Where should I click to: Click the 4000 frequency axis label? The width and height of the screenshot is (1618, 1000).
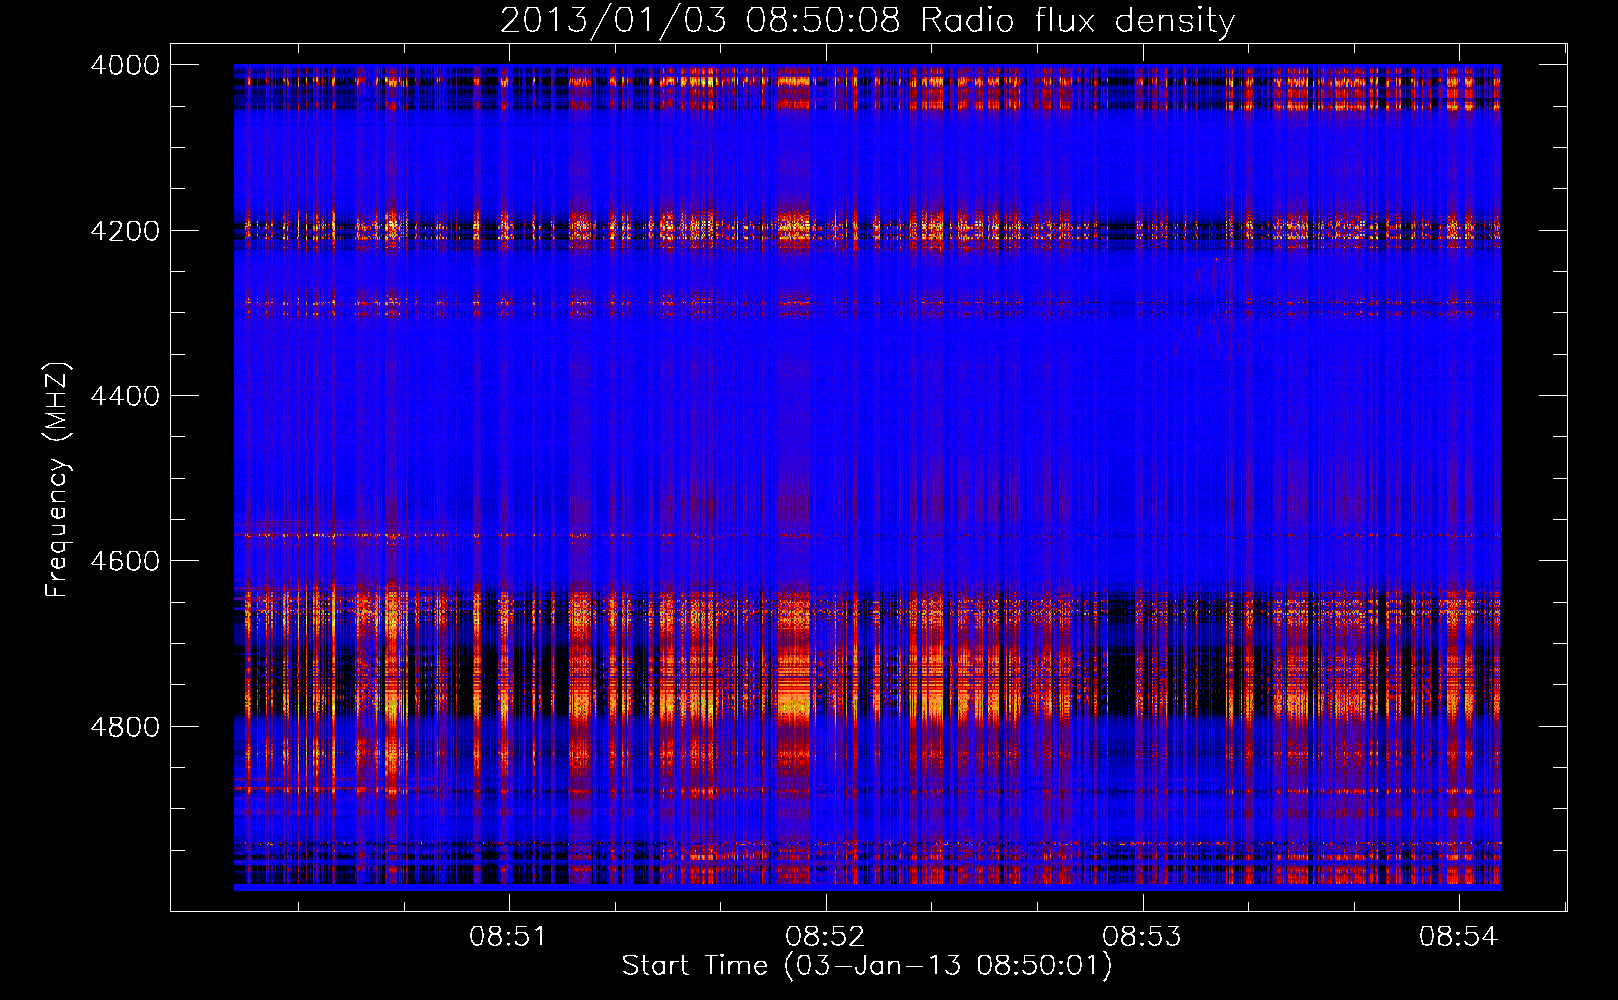(125, 65)
